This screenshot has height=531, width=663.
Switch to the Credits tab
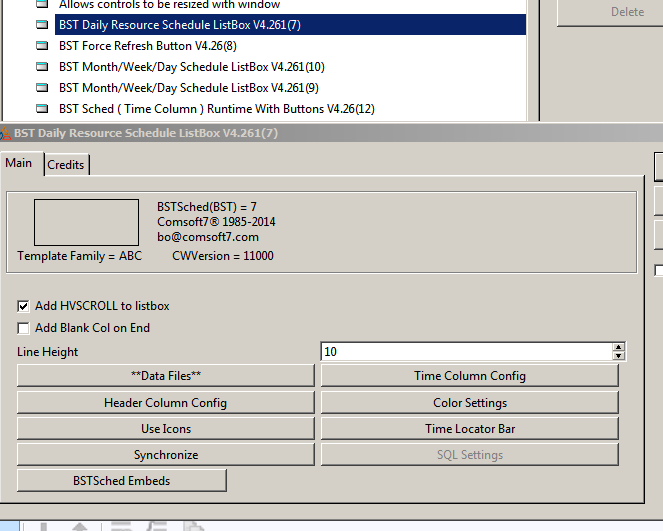(x=66, y=165)
